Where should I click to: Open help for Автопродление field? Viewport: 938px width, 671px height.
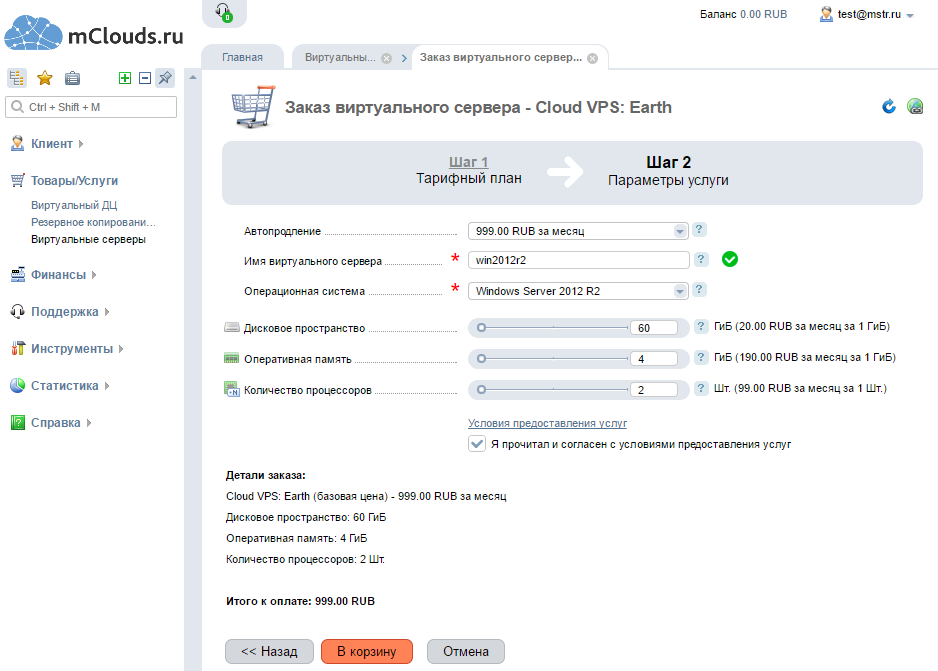tap(699, 230)
